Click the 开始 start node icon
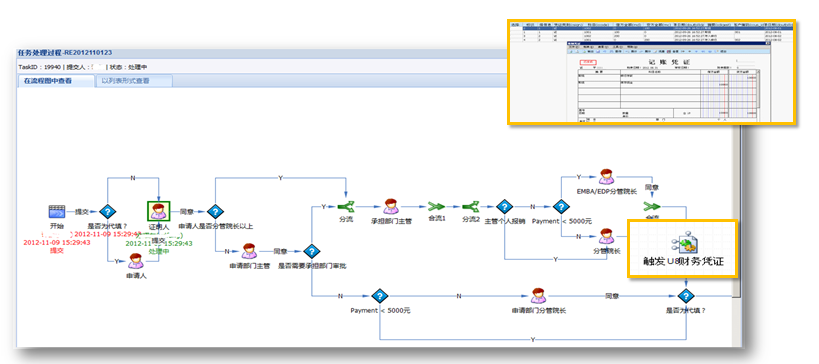Image resolution: width=819 pixels, height=364 pixels. pos(56,212)
